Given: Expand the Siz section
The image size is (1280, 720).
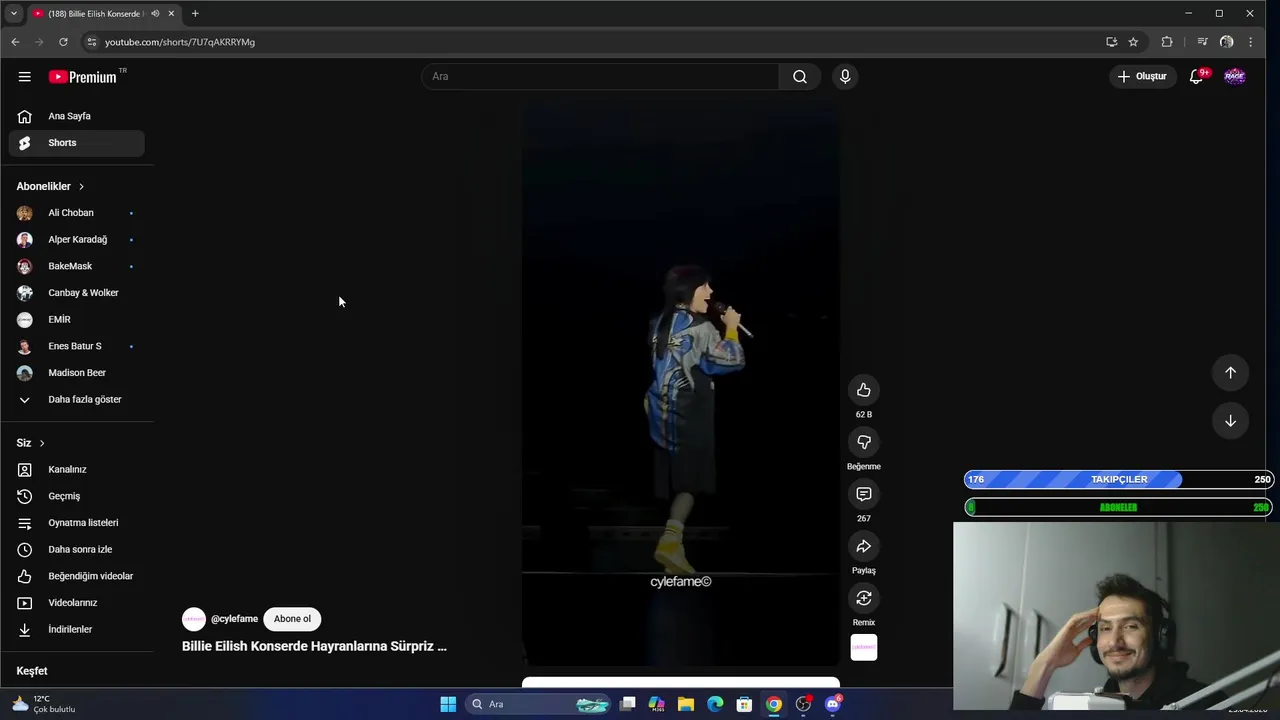Looking at the screenshot, I should tap(31, 443).
